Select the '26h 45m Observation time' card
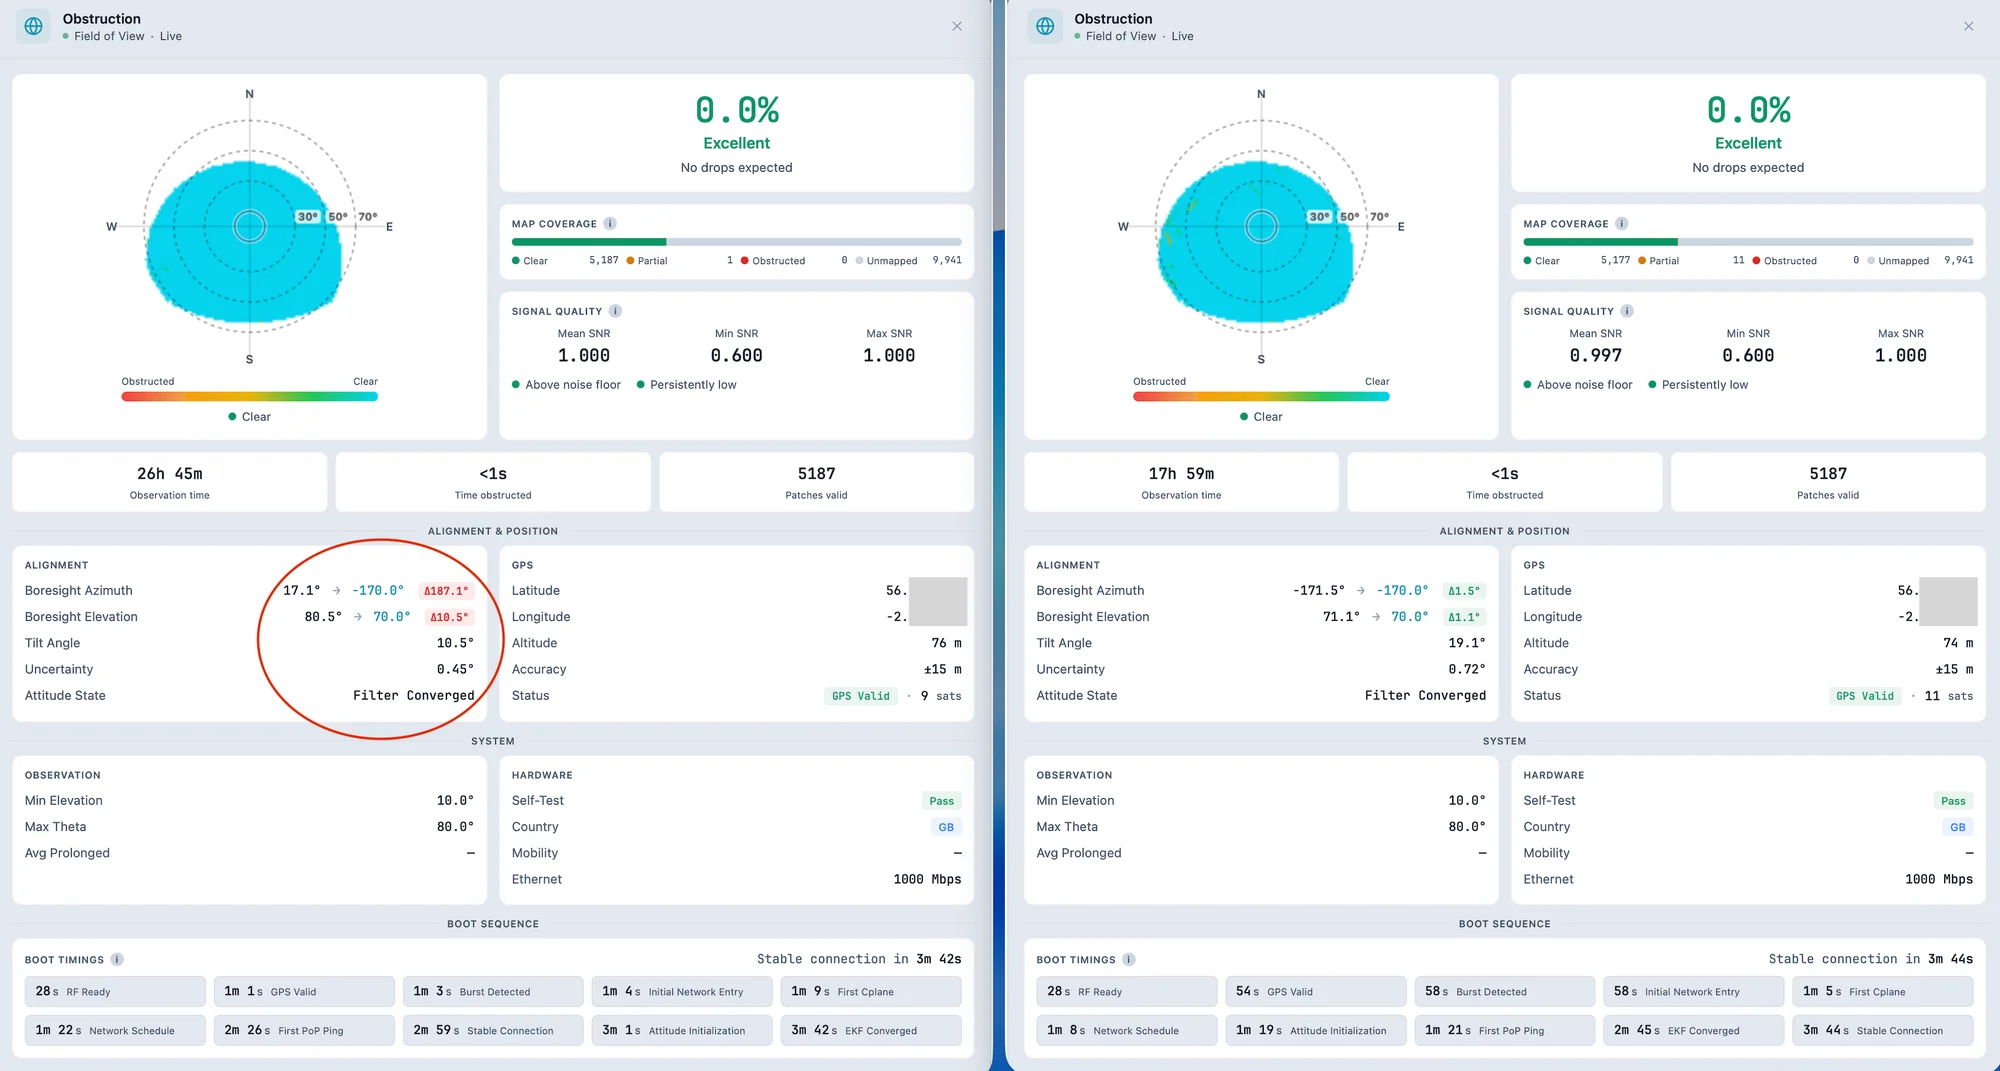Image resolution: width=2000 pixels, height=1071 pixels. pos(170,482)
